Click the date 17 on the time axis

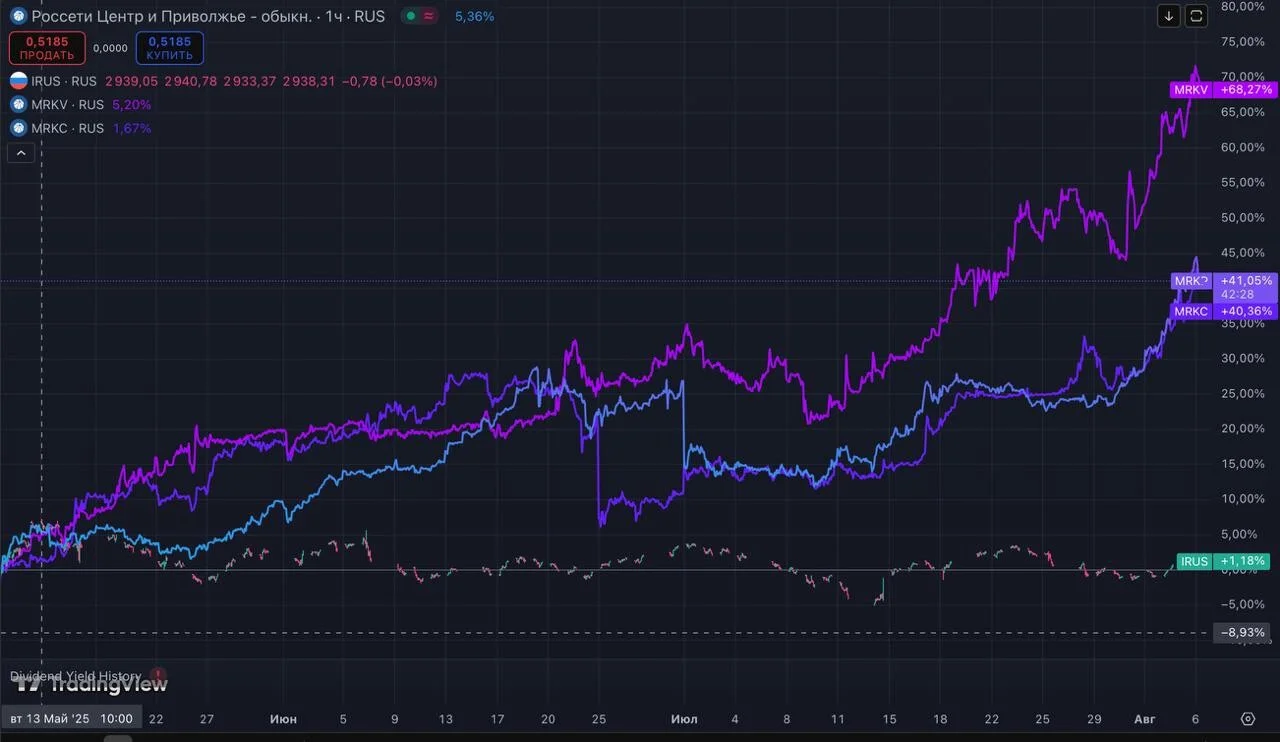[497, 718]
